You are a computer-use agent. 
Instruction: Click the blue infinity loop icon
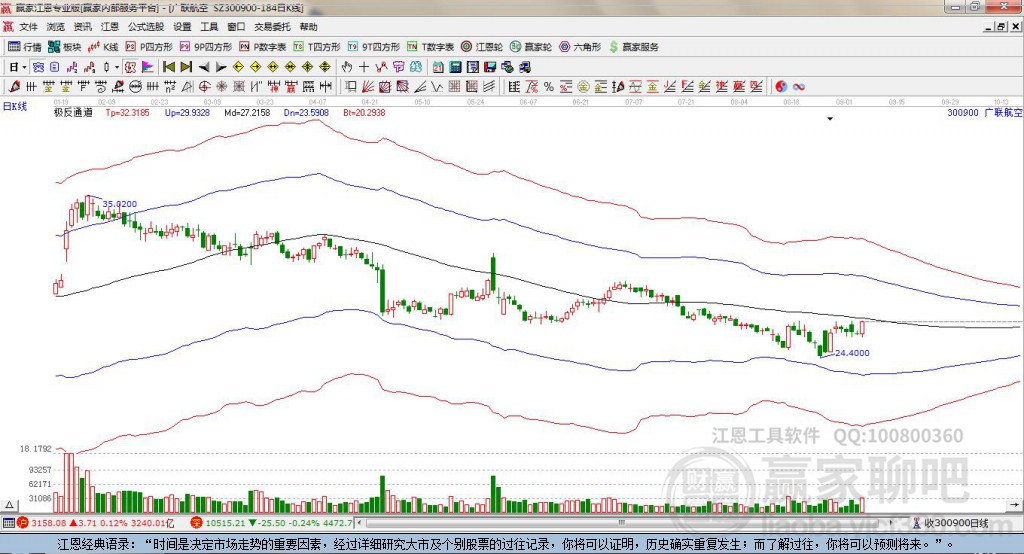pyautogui.click(x=799, y=87)
